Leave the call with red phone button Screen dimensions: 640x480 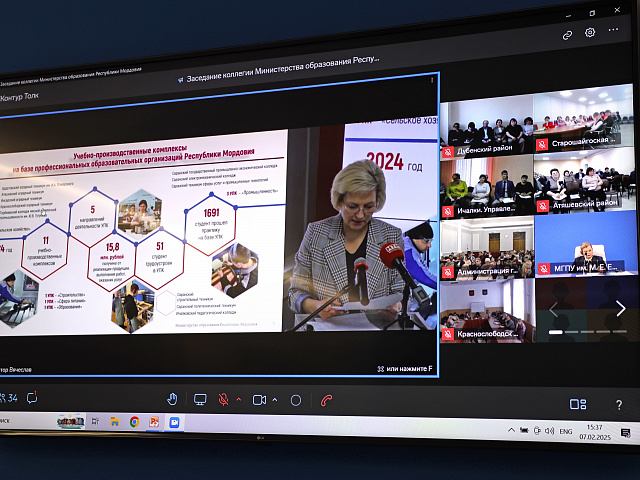pyautogui.click(x=326, y=400)
